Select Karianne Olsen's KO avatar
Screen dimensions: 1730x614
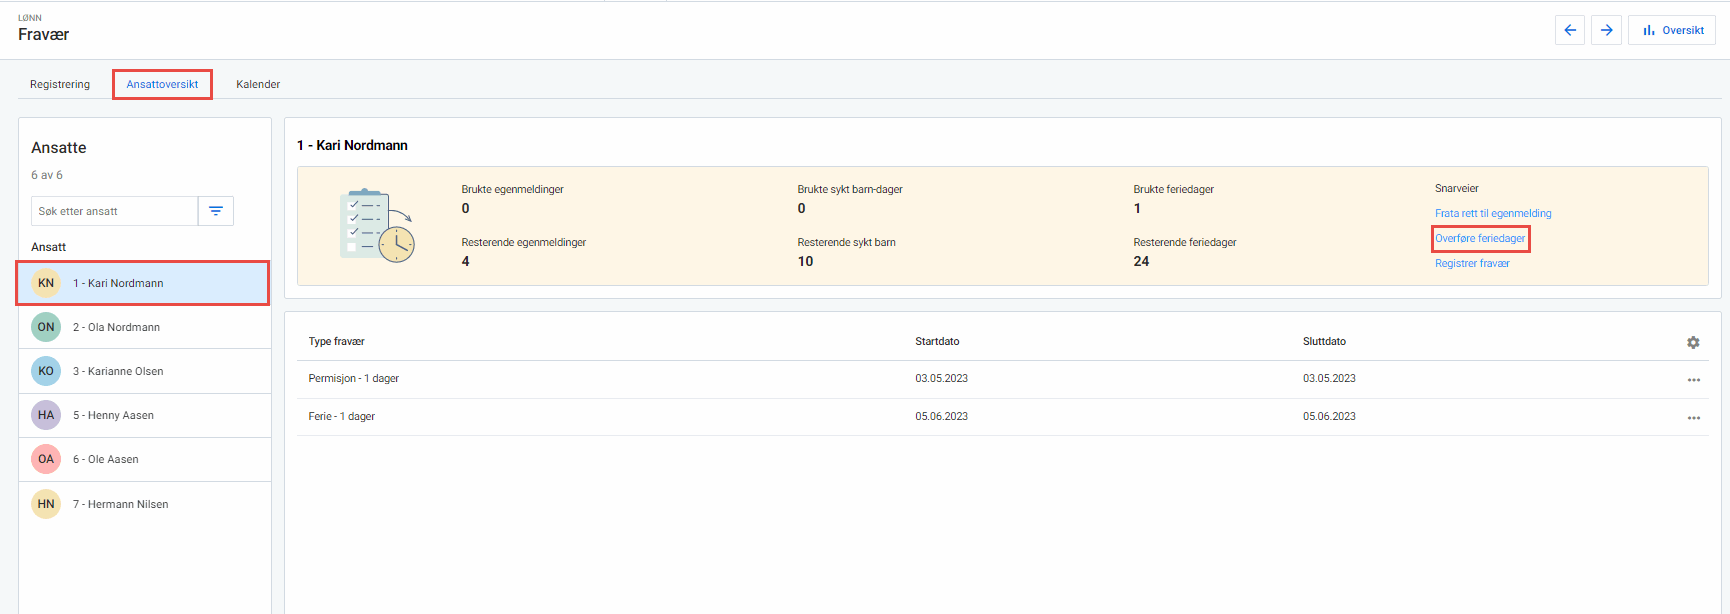46,371
